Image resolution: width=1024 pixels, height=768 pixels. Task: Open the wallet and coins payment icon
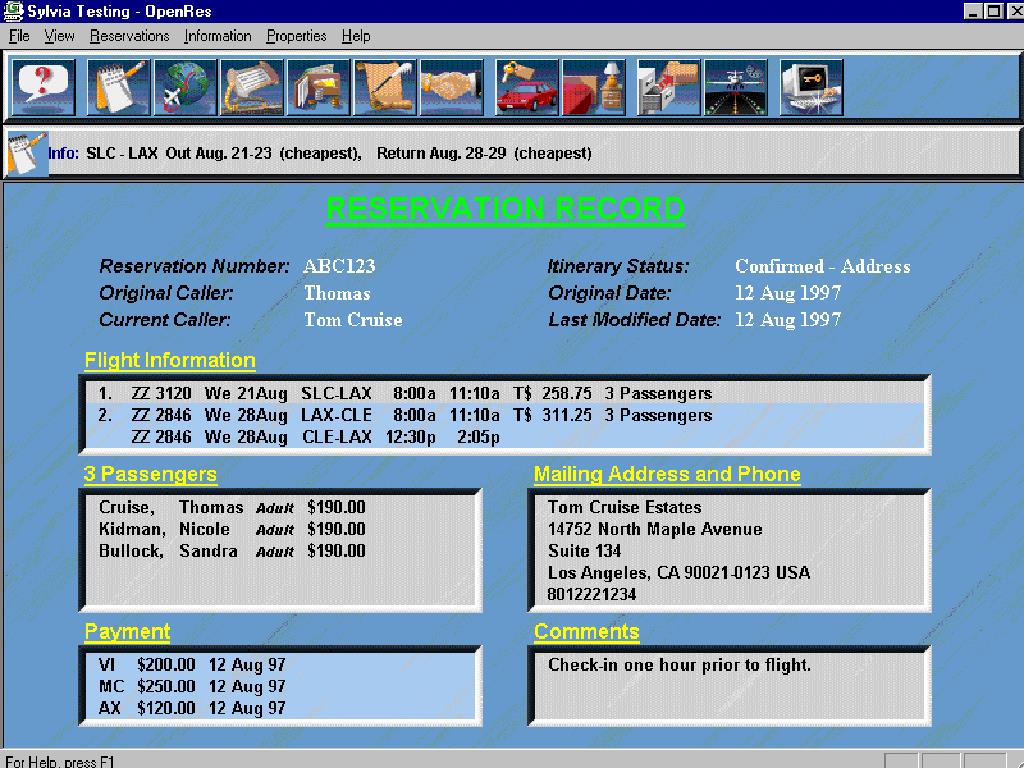click(319, 88)
